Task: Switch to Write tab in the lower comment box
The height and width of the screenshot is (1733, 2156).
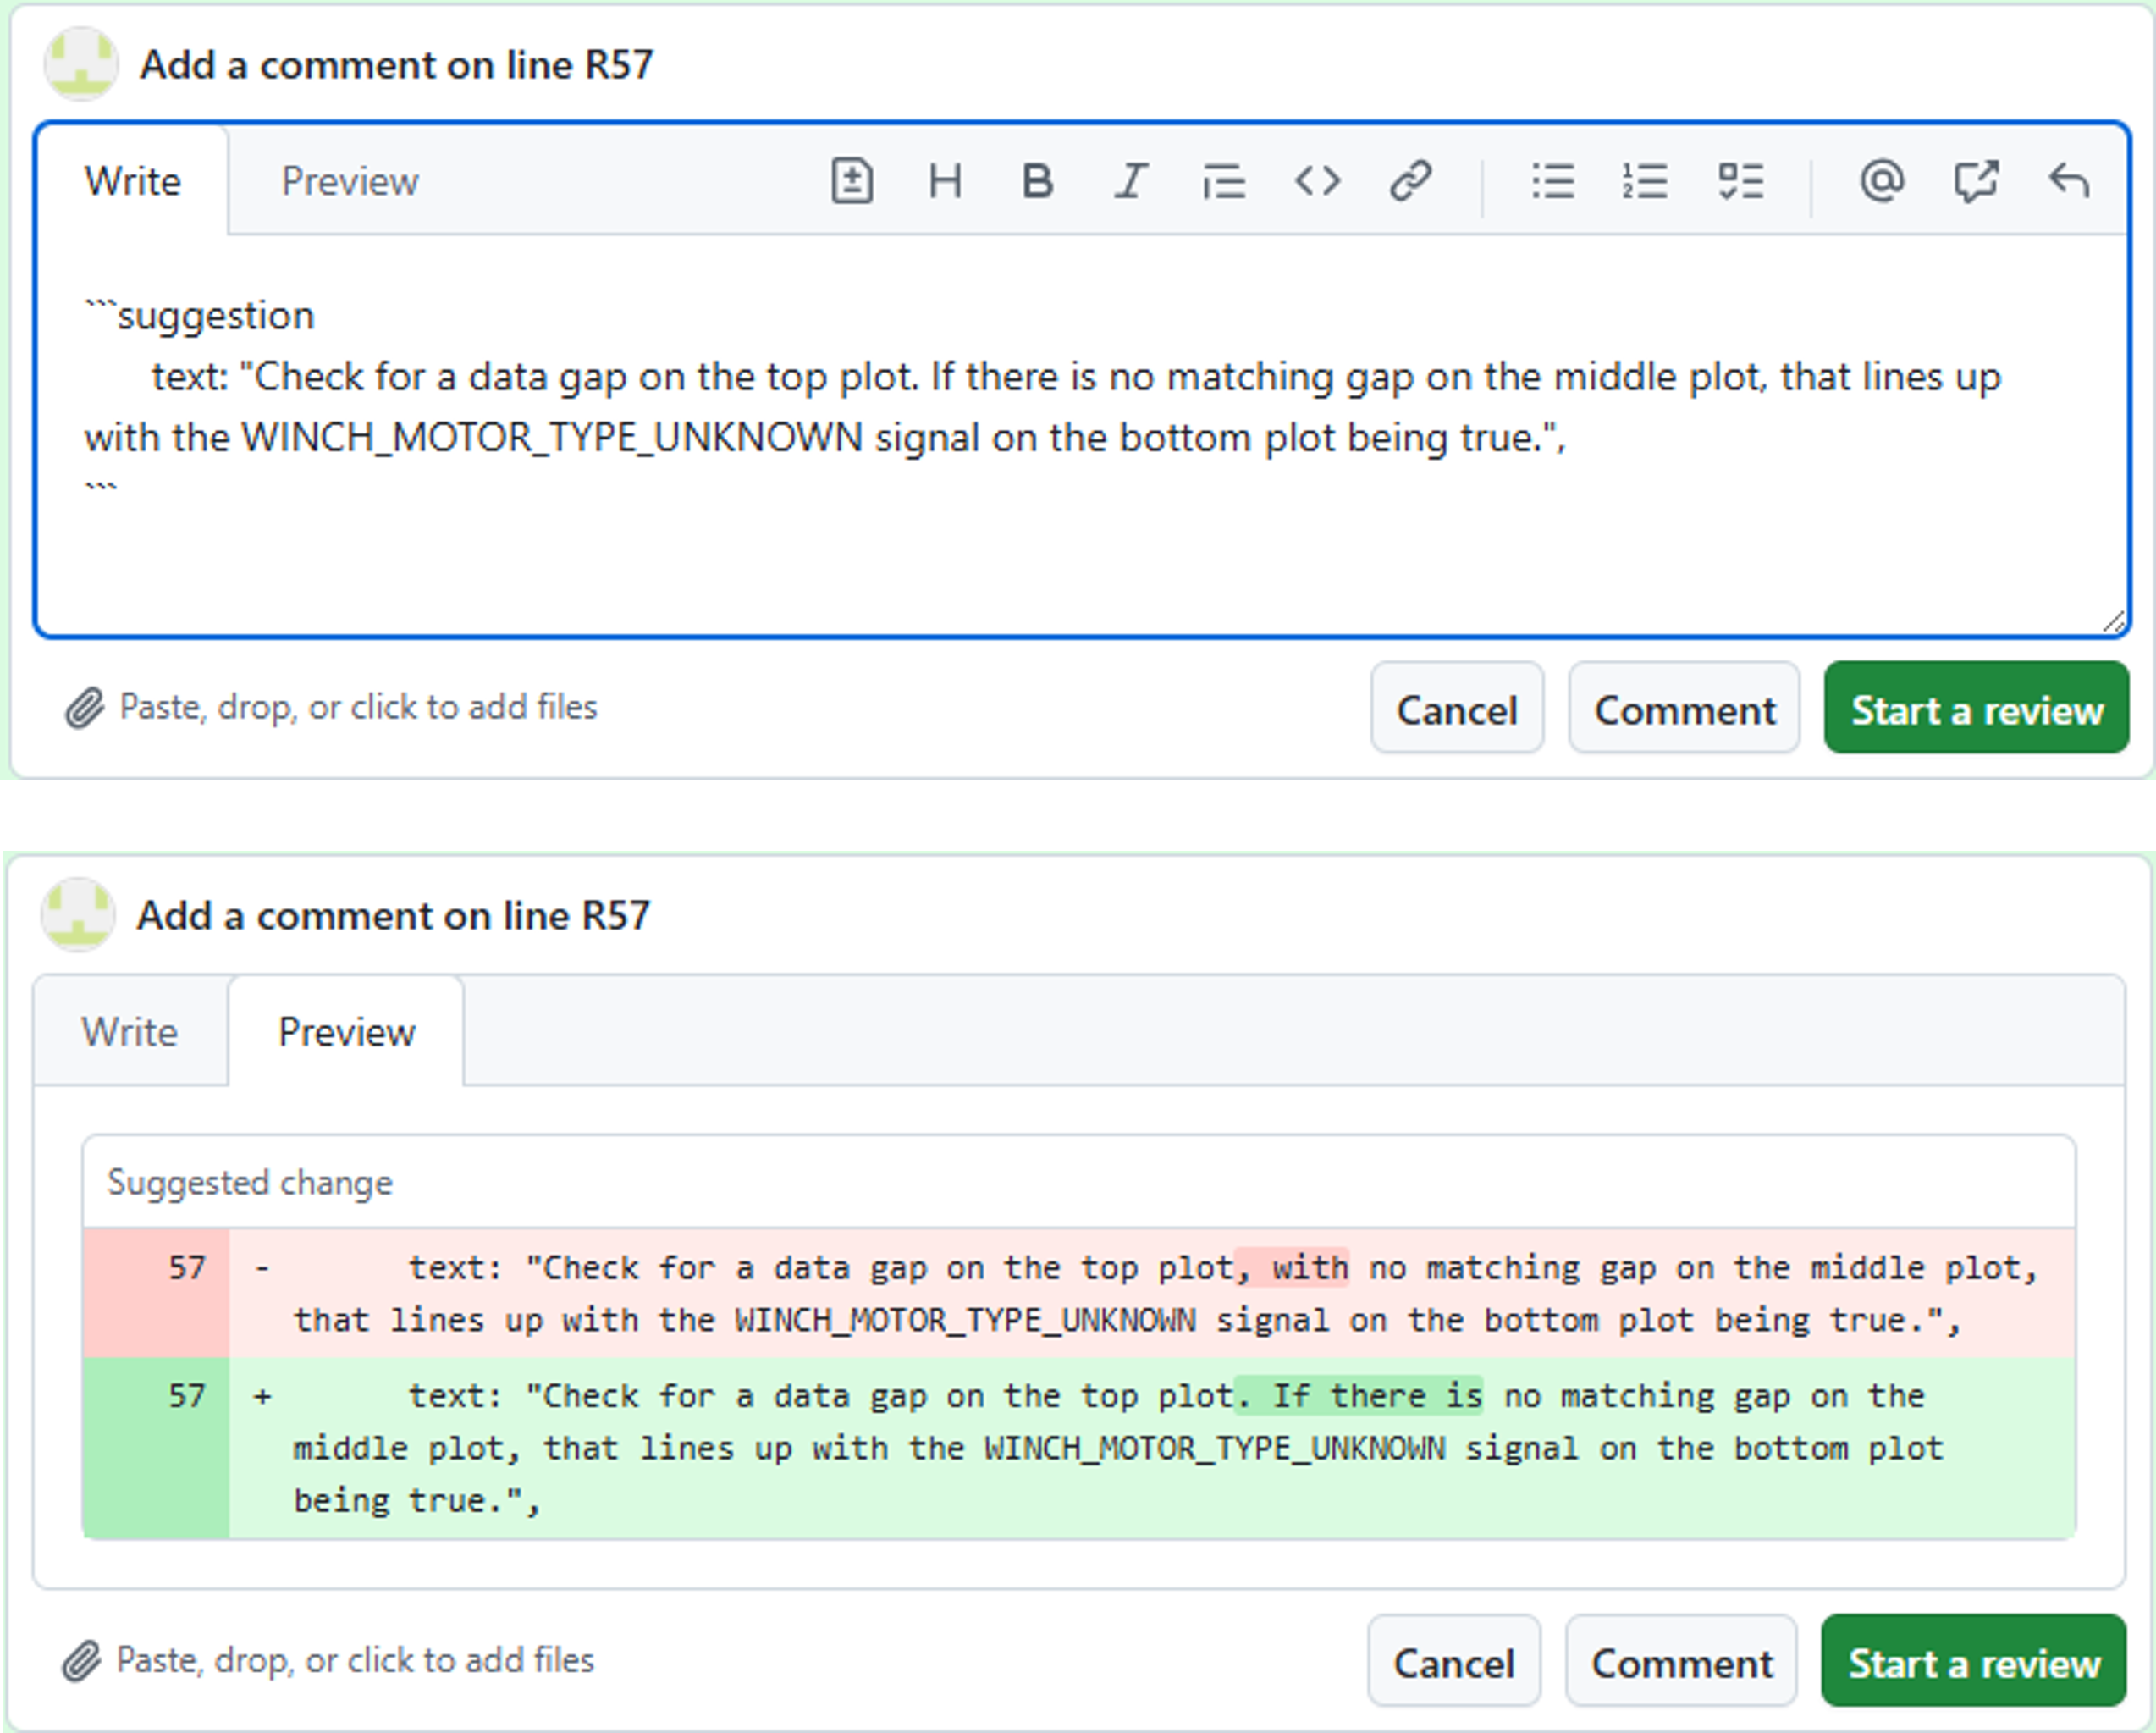Action: click(x=130, y=1032)
